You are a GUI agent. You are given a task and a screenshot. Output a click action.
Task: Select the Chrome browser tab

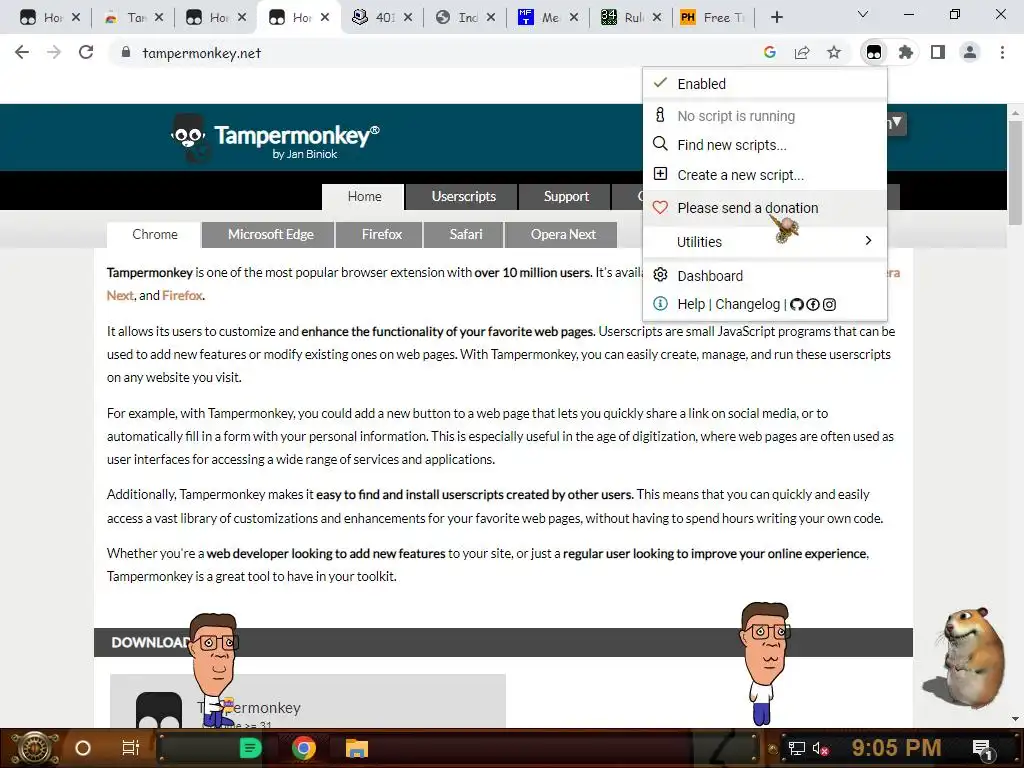(154, 234)
